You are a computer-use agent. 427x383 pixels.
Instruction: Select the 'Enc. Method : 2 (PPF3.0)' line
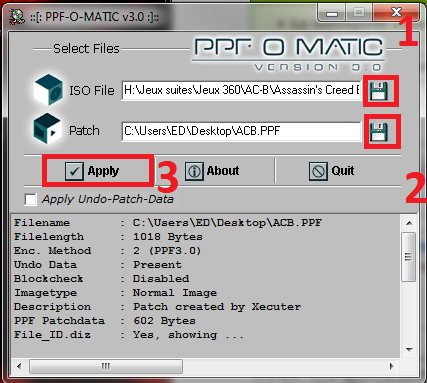point(108,251)
